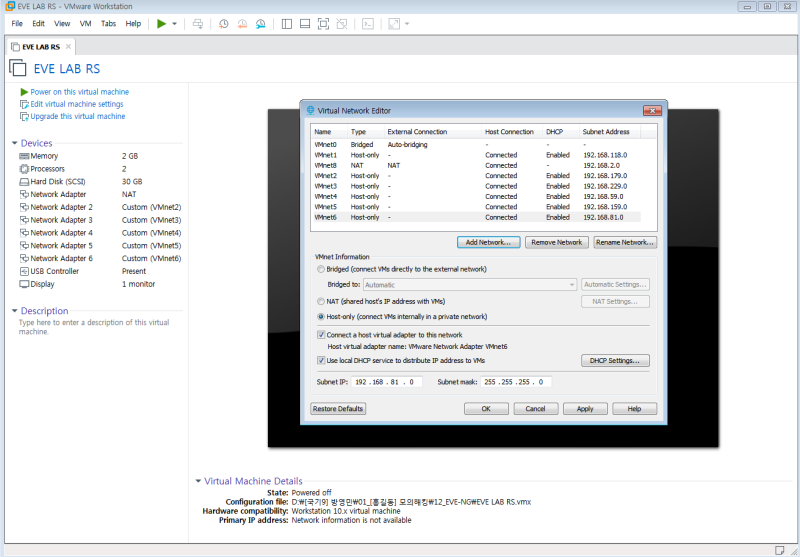Open the console view toolbar icon
Screen dimensions: 800x557
[x=368, y=23]
